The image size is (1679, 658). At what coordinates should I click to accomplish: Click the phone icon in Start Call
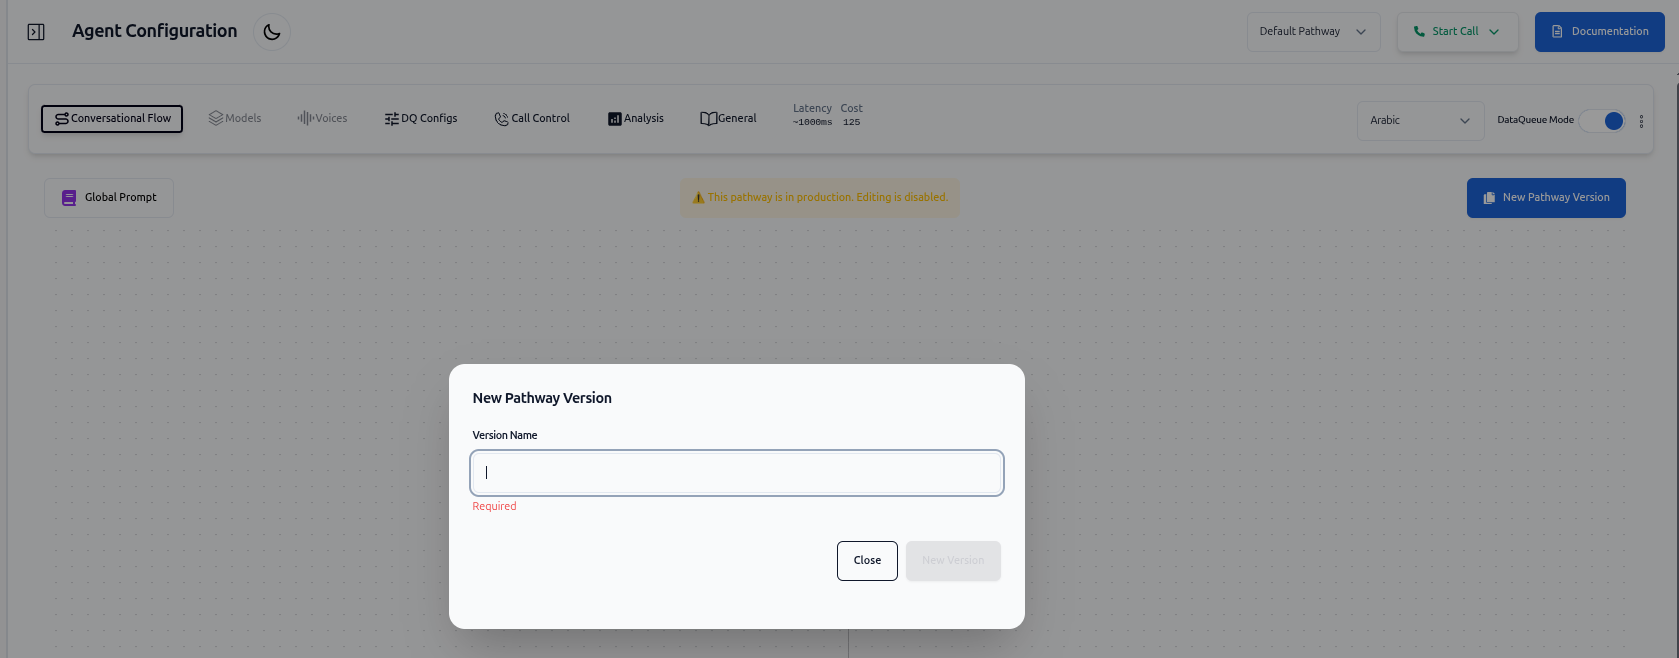coord(1419,32)
